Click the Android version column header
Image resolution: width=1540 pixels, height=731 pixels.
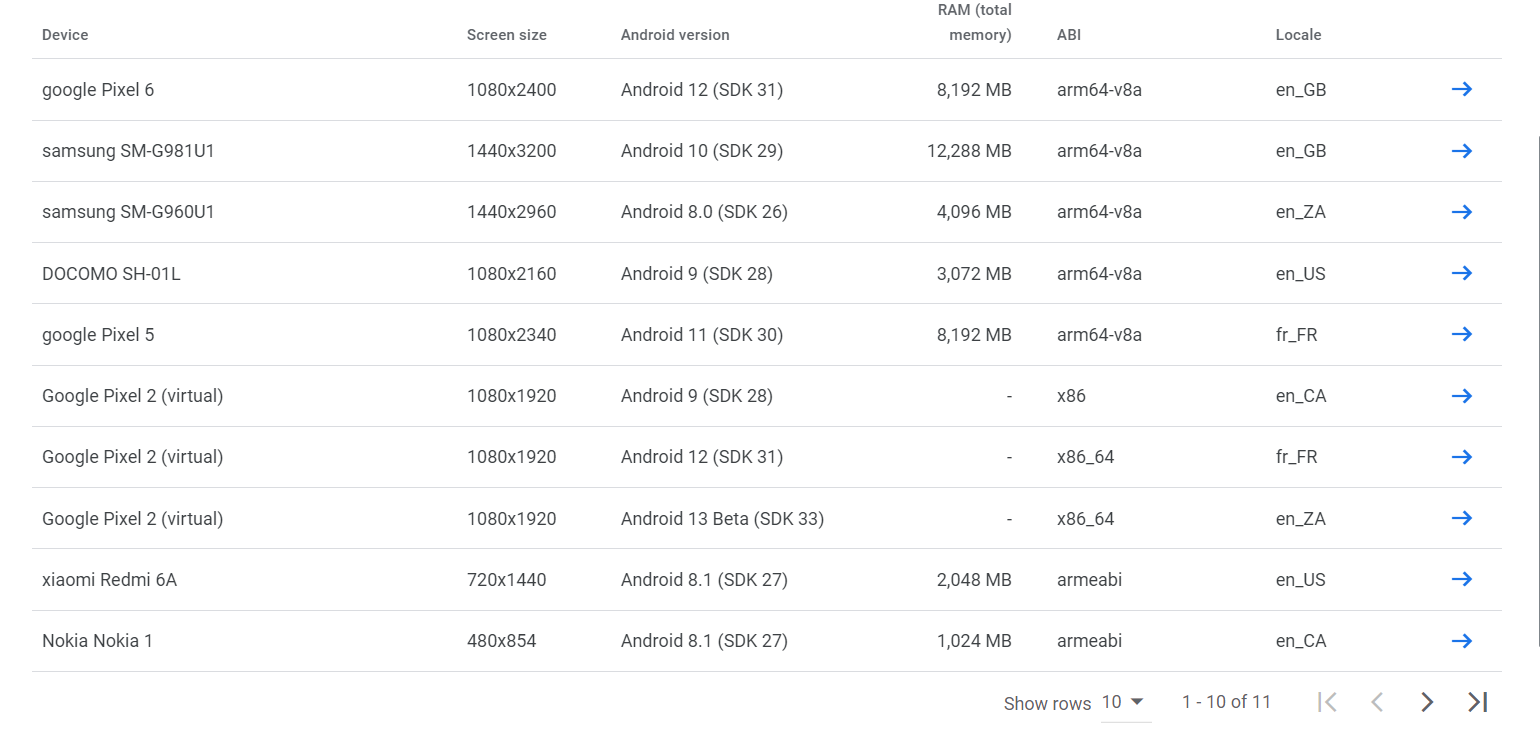[x=675, y=34]
